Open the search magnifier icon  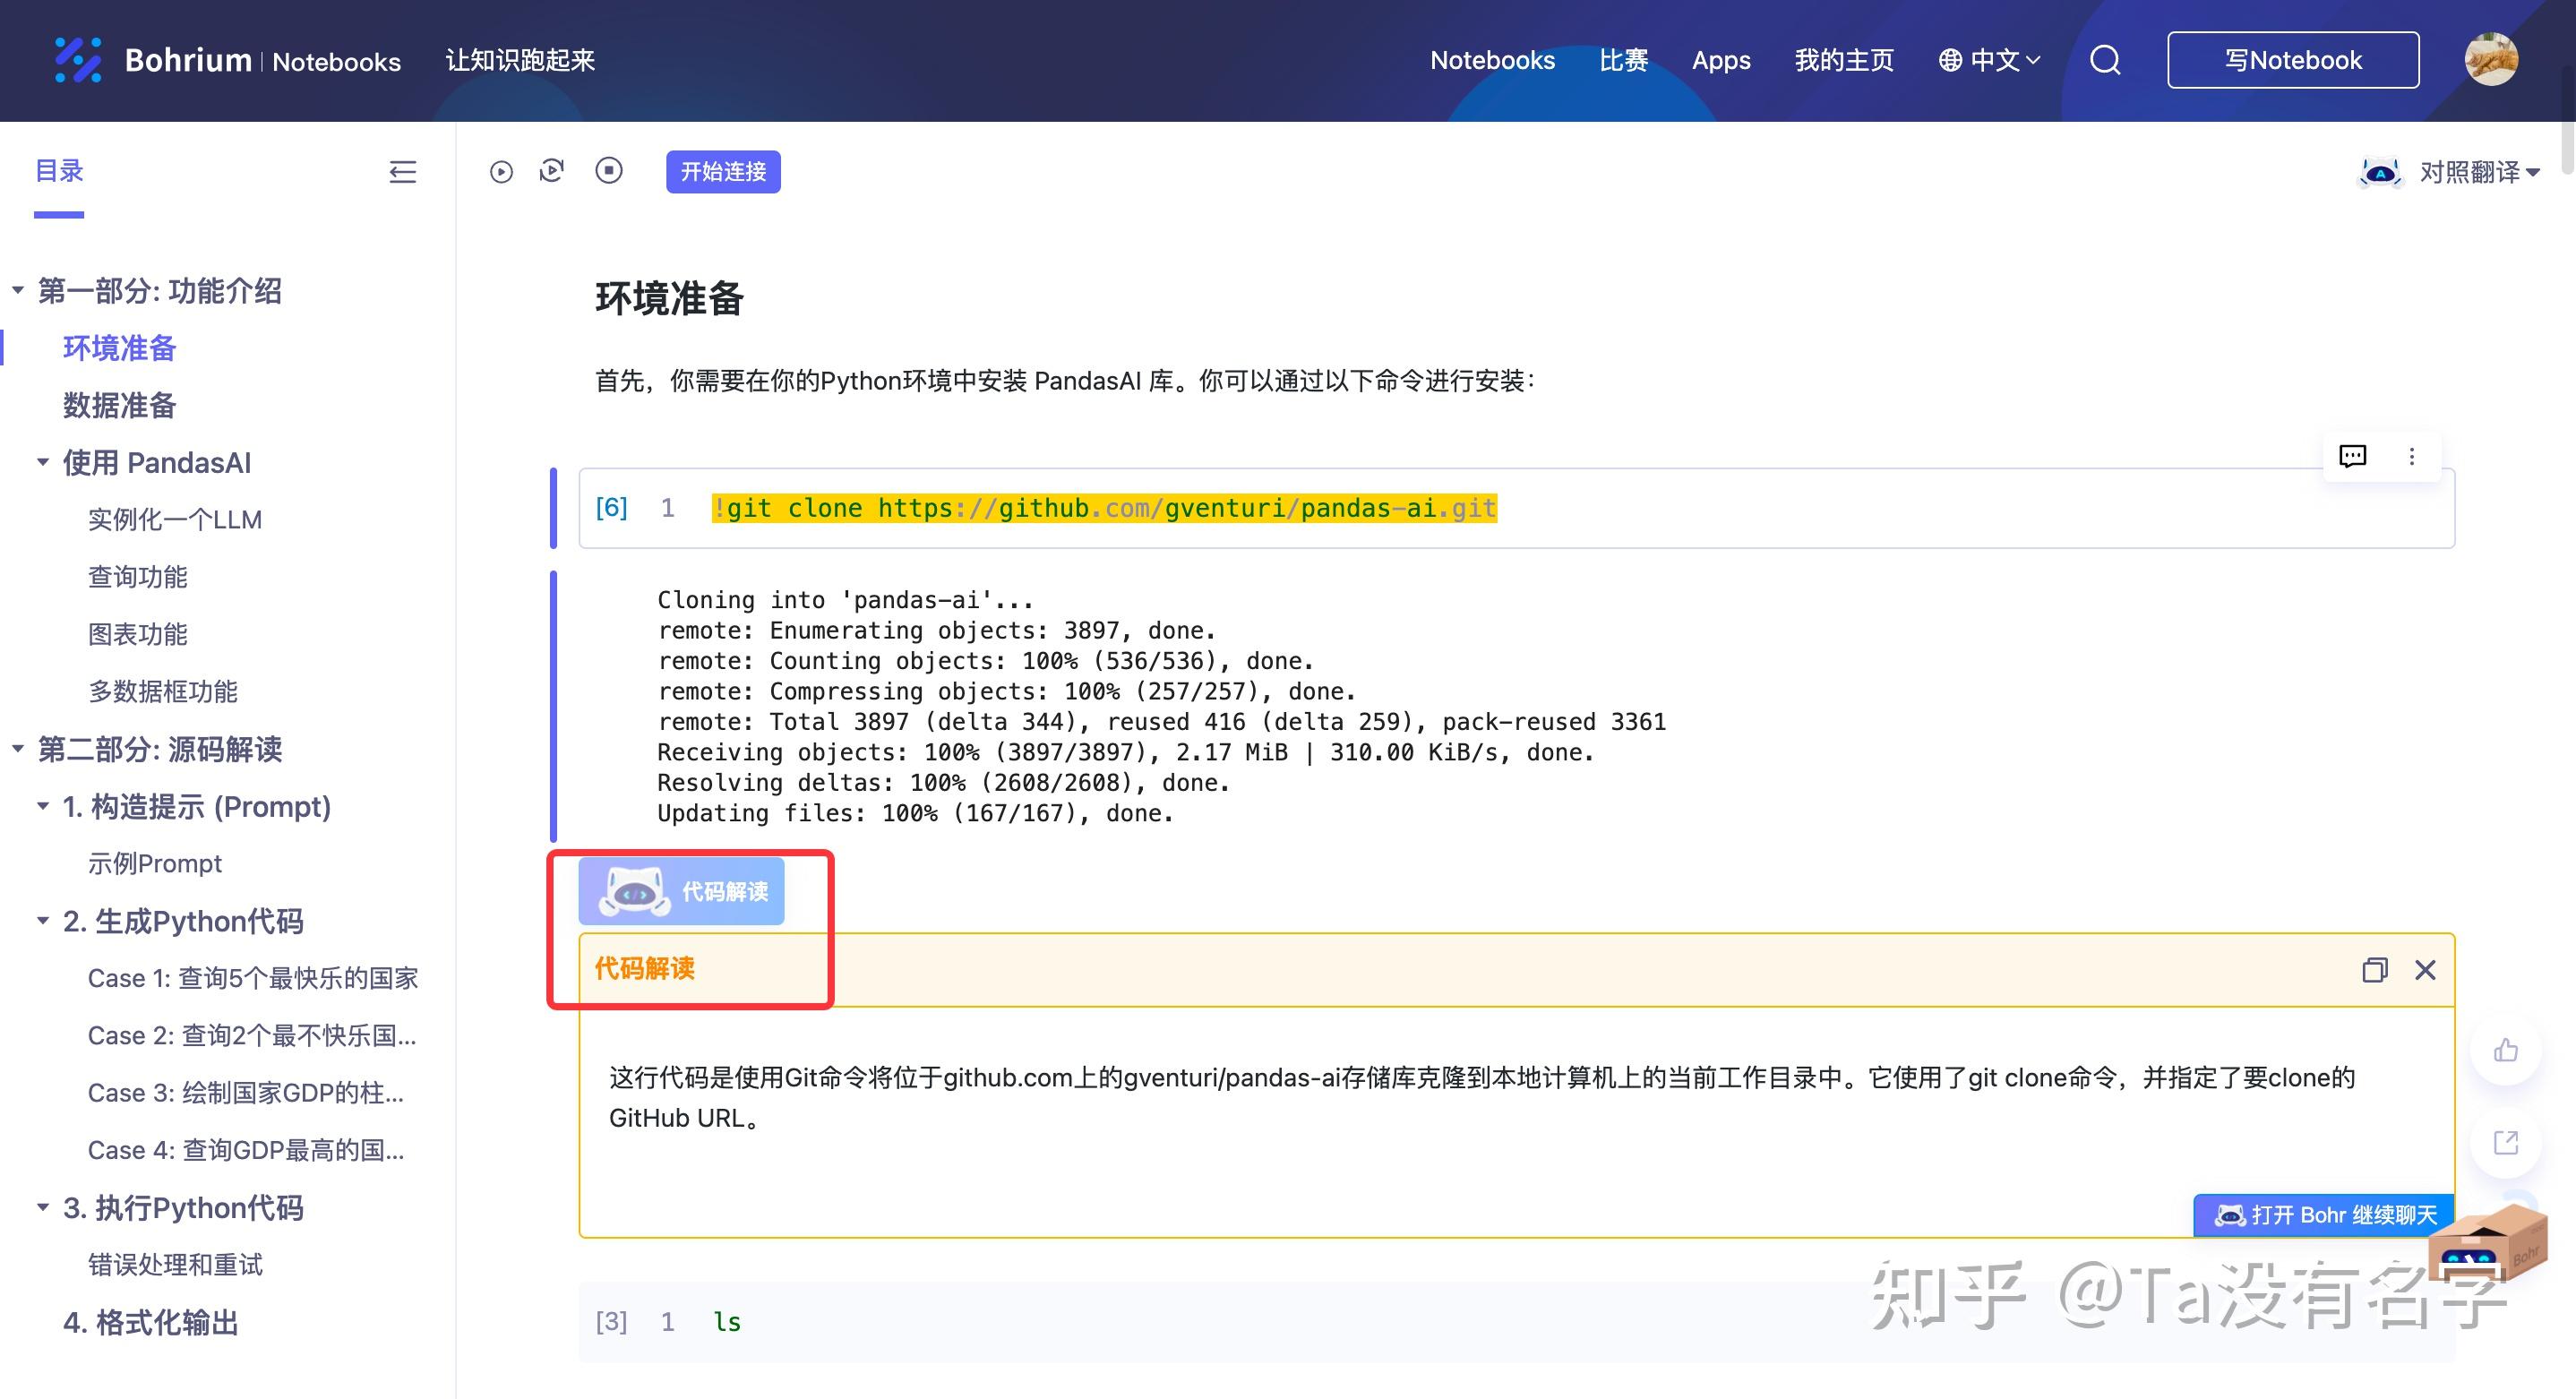pos(2104,60)
